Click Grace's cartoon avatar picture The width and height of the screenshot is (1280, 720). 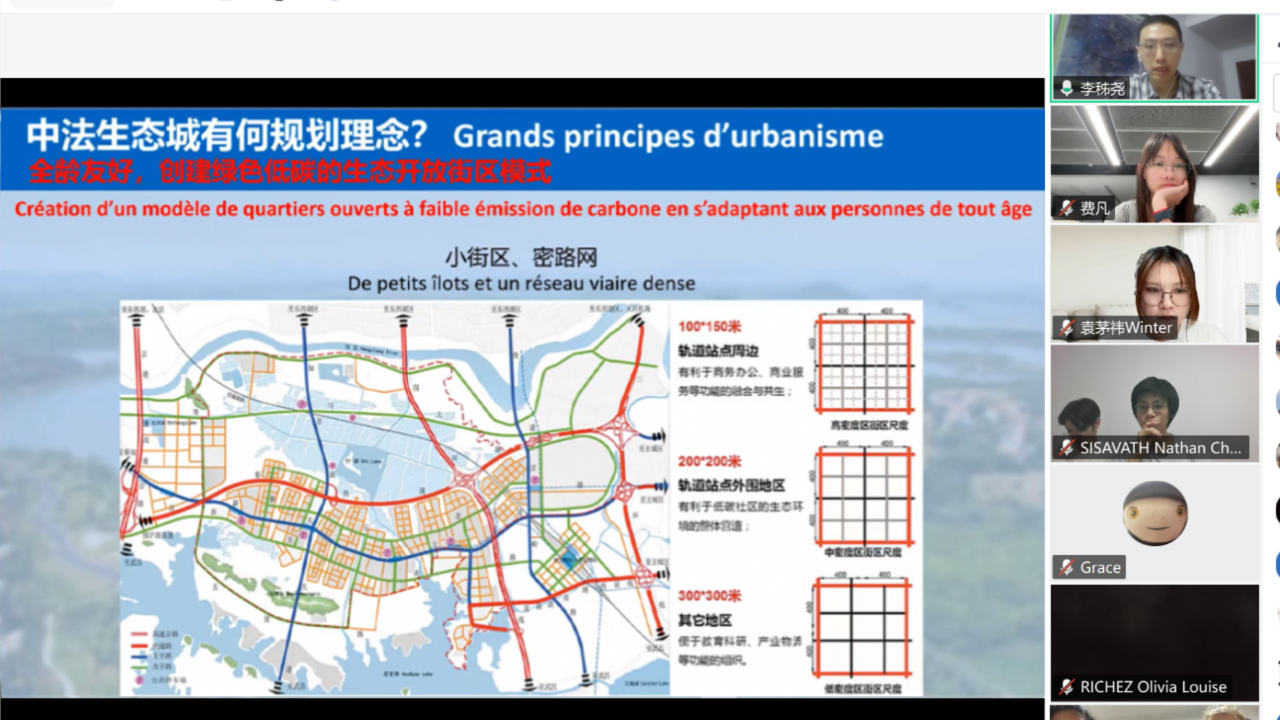point(1154,513)
